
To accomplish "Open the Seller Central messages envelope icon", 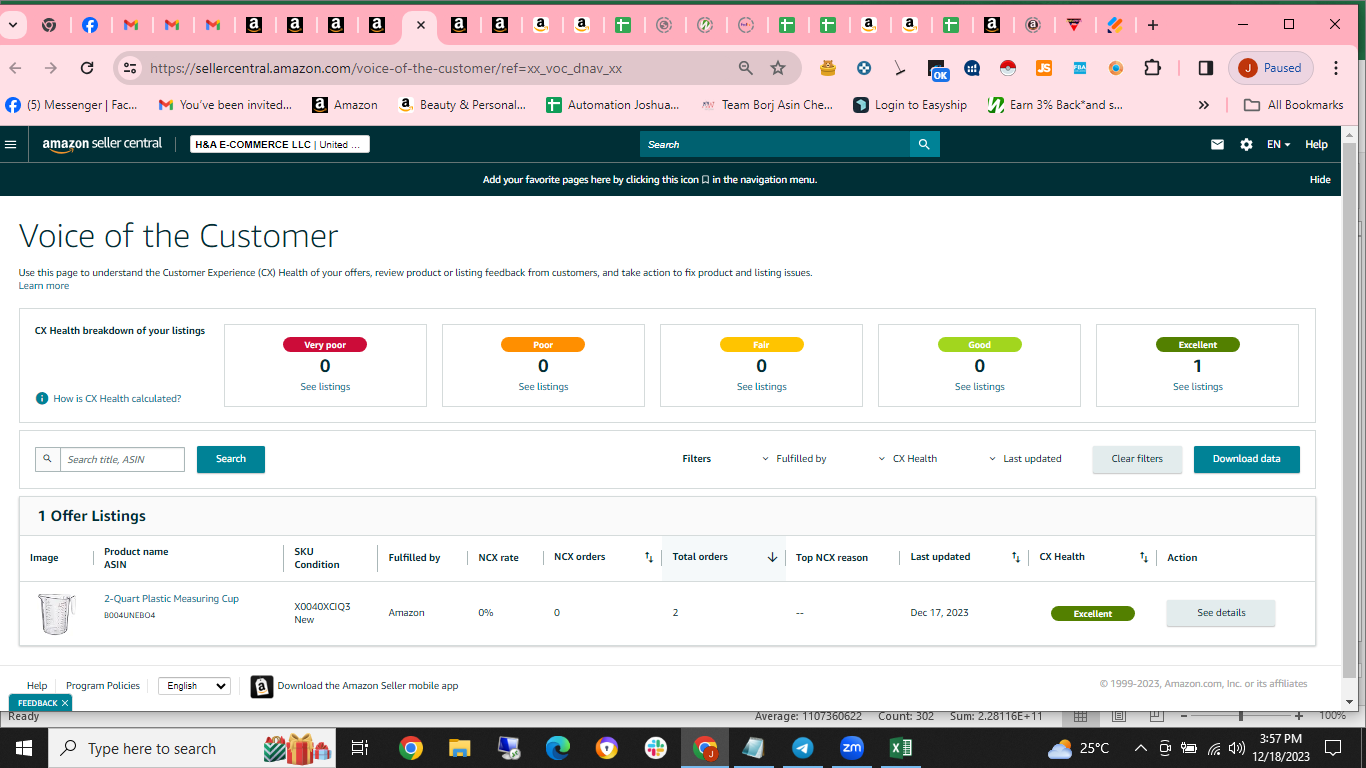I will (x=1217, y=144).
